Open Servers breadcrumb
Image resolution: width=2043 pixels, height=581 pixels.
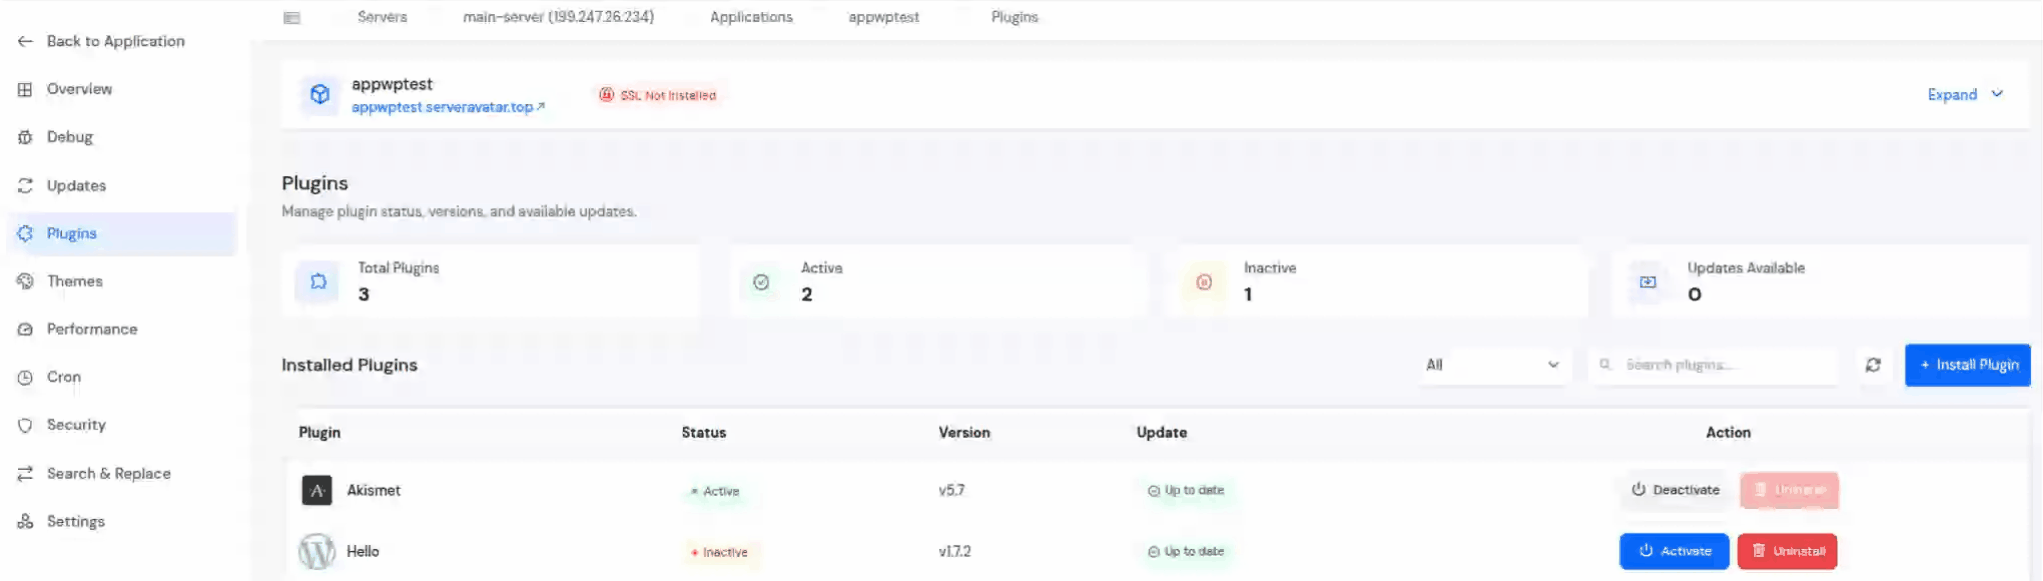pos(382,17)
